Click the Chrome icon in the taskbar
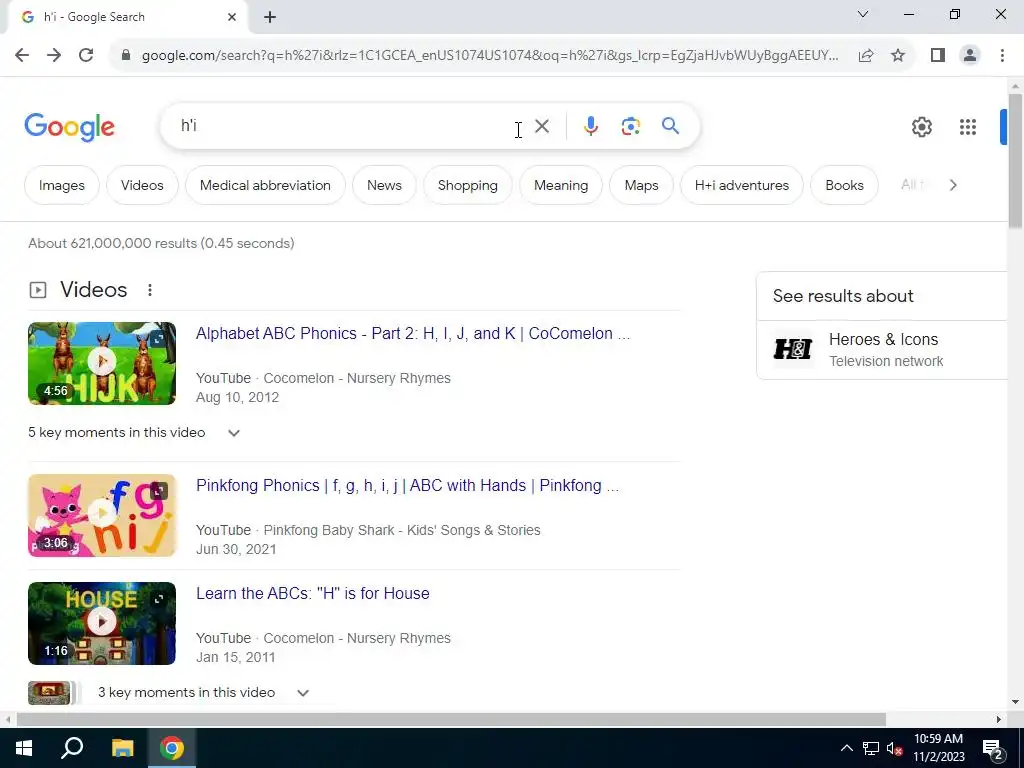1024x768 pixels. (x=172, y=748)
